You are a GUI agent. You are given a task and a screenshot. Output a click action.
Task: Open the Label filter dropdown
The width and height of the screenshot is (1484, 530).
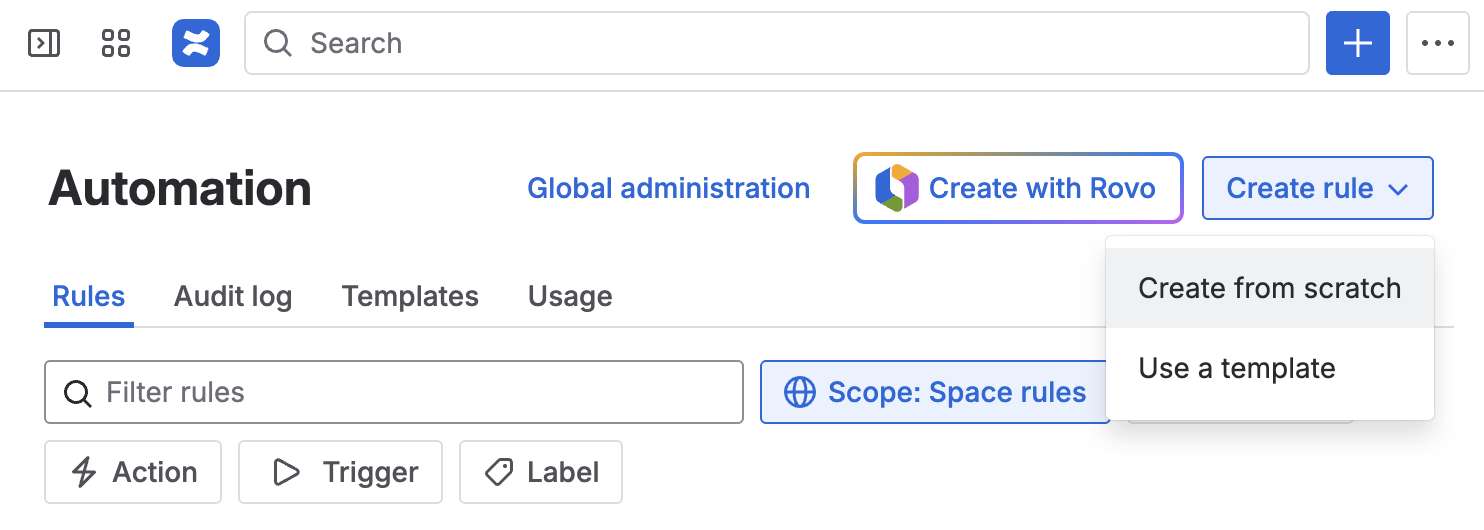click(x=541, y=472)
